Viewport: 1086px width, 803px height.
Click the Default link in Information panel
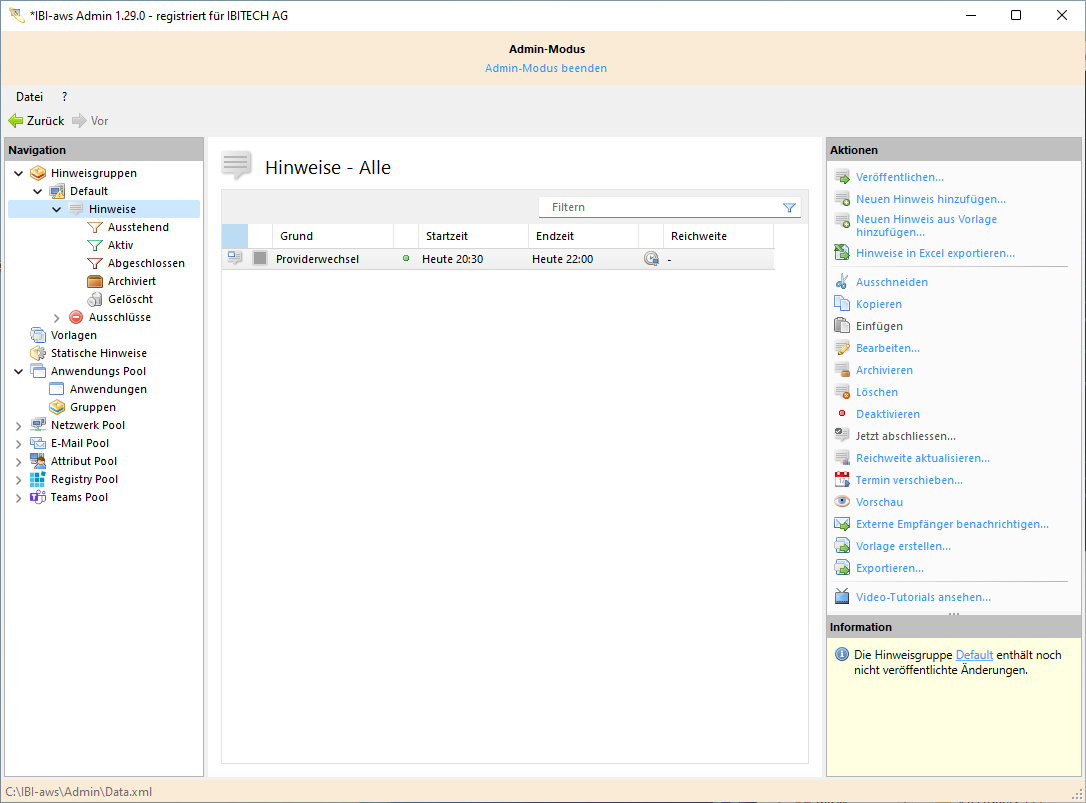click(974, 655)
